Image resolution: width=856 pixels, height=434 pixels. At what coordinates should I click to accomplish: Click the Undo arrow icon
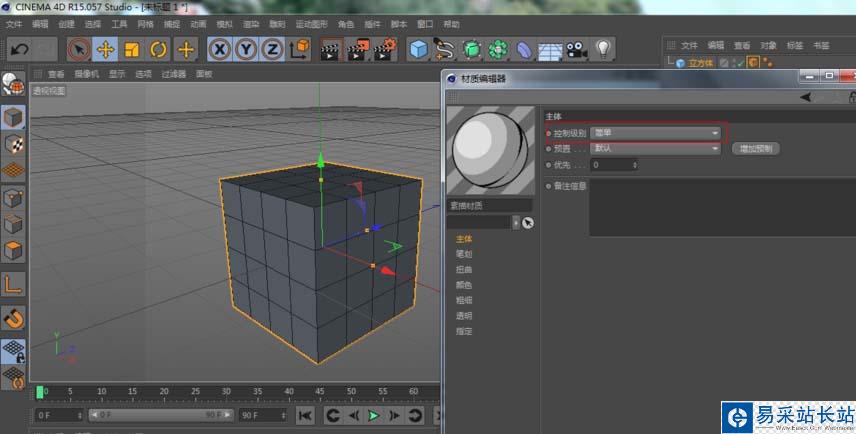19,49
